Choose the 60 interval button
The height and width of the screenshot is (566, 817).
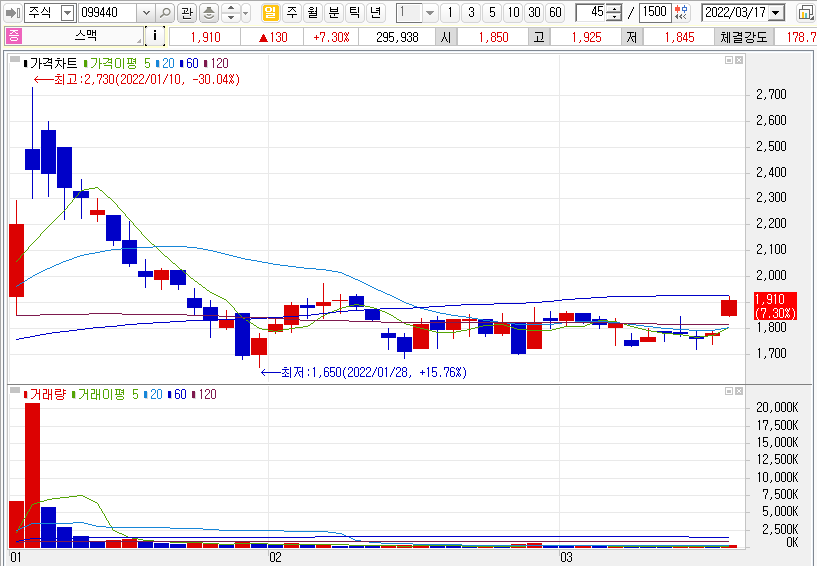click(x=555, y=13)
